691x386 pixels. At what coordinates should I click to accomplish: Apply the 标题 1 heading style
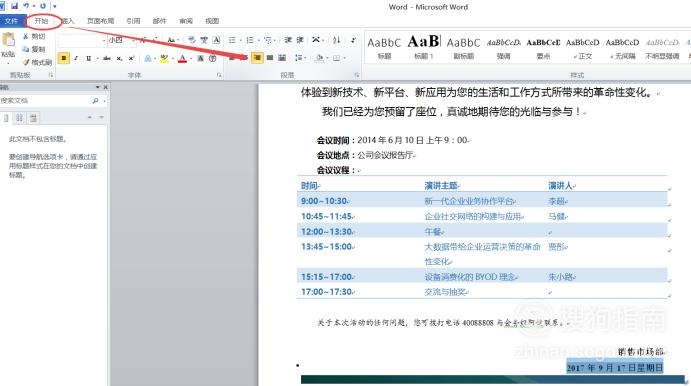(x=424, y=48)
